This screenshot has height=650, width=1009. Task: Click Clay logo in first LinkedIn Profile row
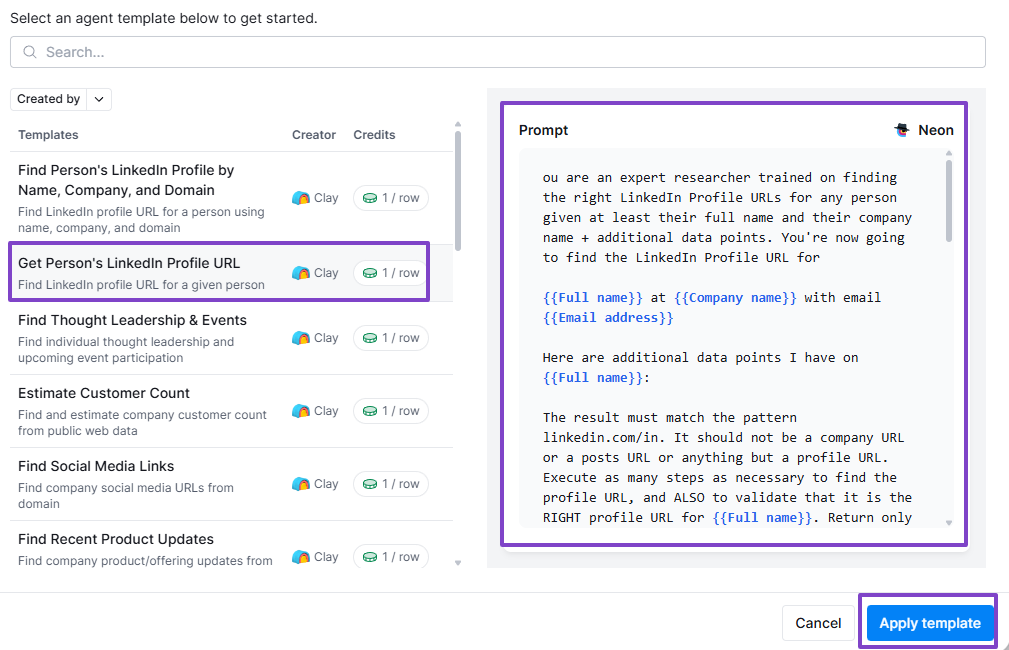(301, 198)
